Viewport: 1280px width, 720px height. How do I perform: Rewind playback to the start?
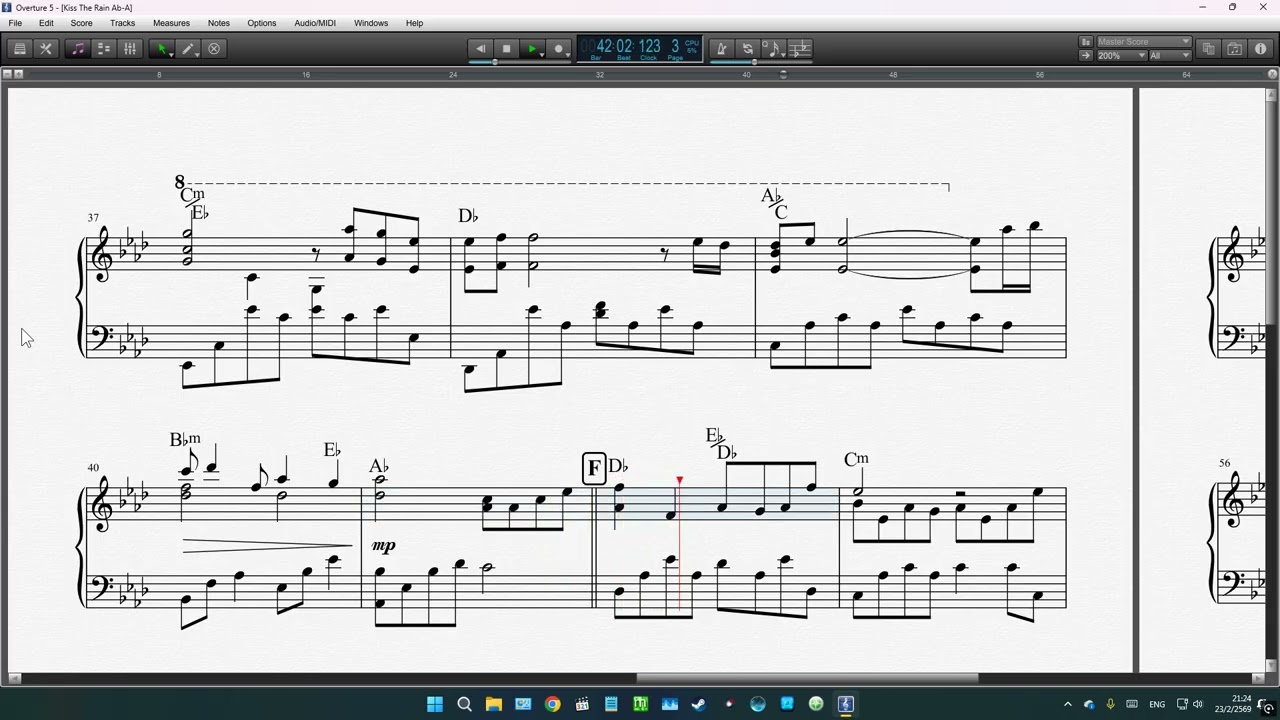tap(481, 48)
